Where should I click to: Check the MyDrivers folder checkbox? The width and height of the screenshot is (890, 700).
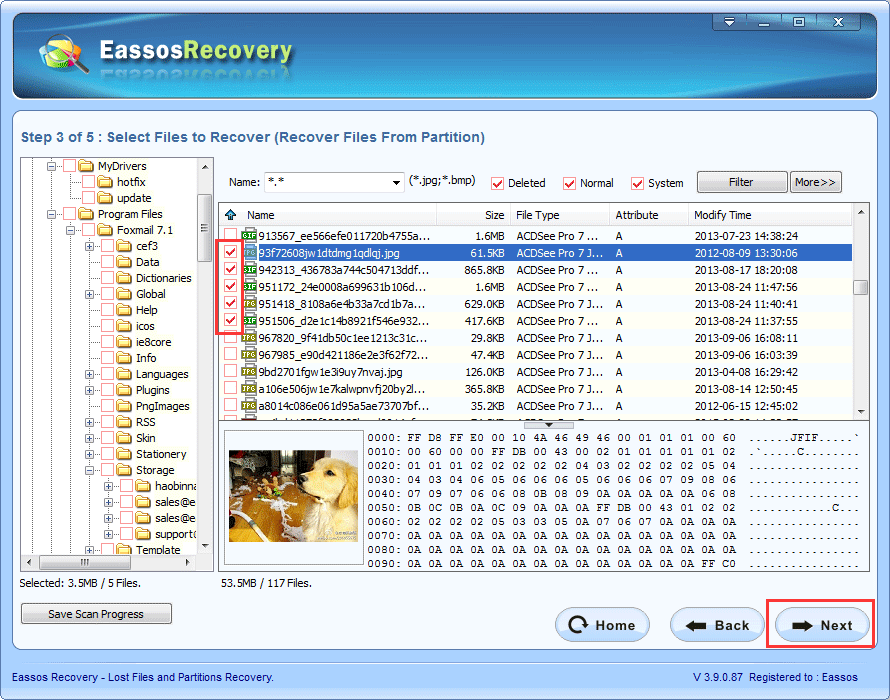tap(70, 166)
